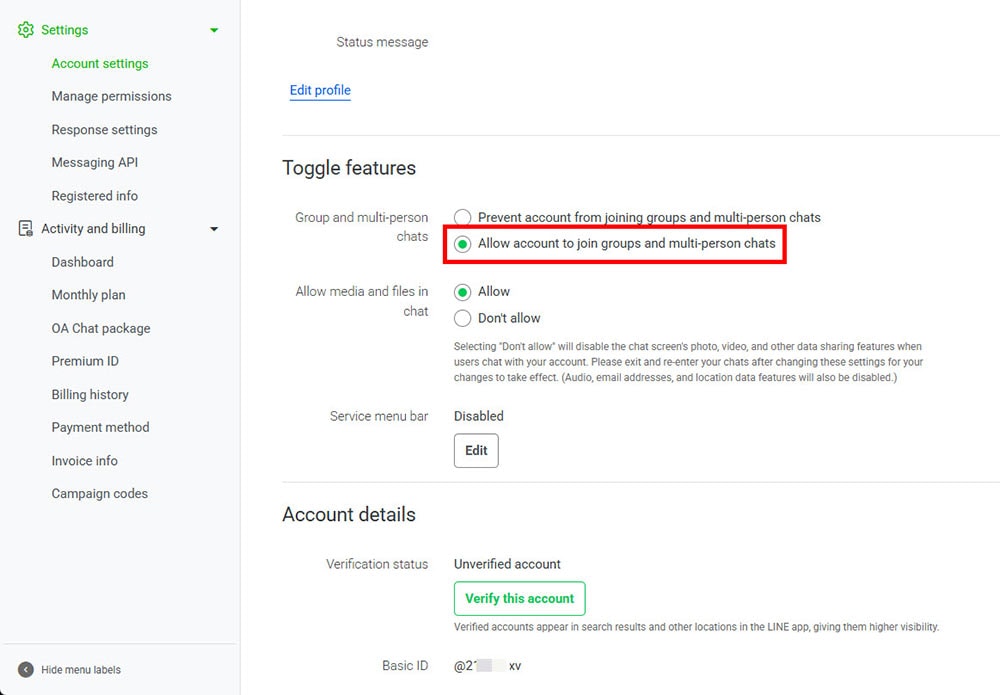
Task: Open Payment method page
Action: click(100, 427)
